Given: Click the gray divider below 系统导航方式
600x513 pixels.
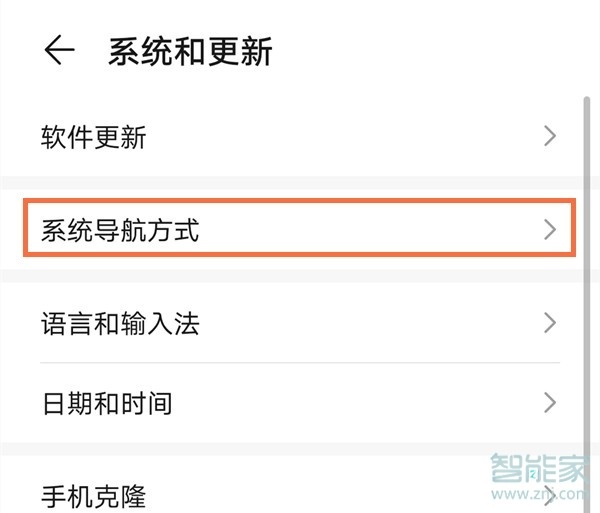Looking at the screenshot, I should coord(292,276).
